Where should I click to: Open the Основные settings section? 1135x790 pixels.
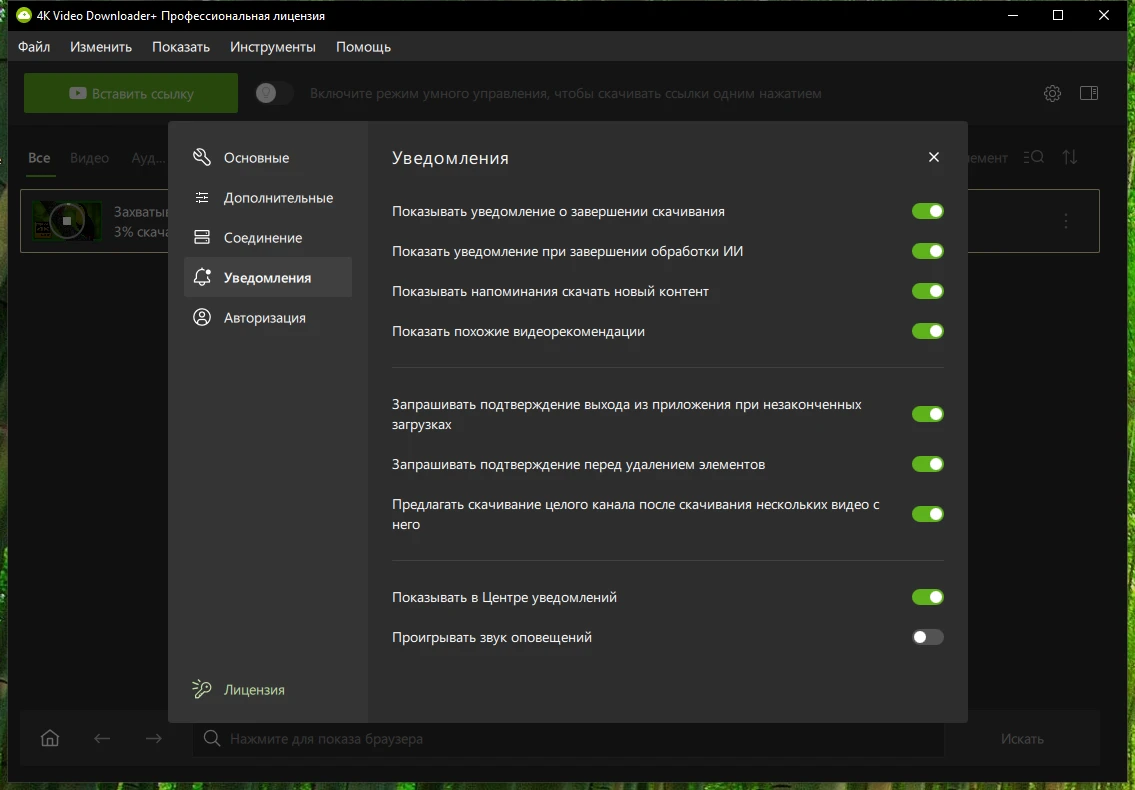pyautogui.click(x=256, y=158)
